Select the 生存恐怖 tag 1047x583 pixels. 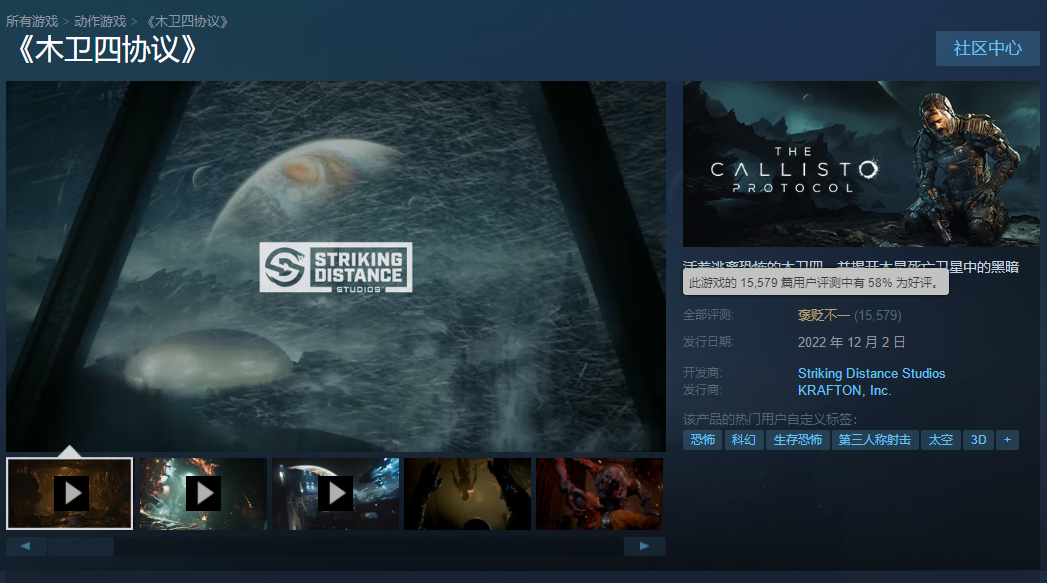click(x=797, y=439)
